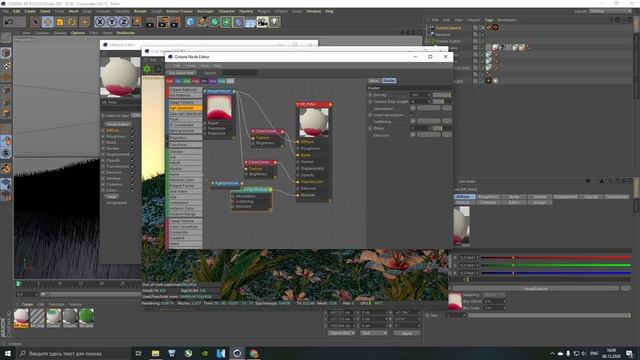The image size is (640, 360).
Task: Select the Live Selection cursor tool
Action: tap(36, 22)
